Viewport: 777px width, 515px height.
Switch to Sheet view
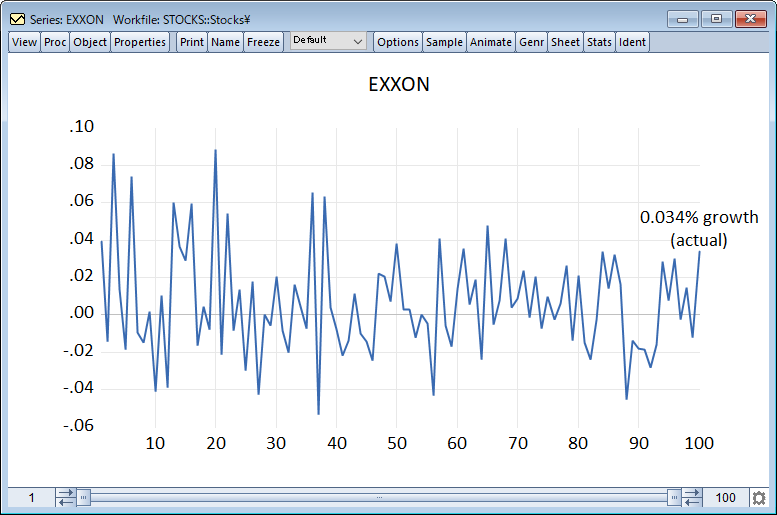[x=565, y=42]
